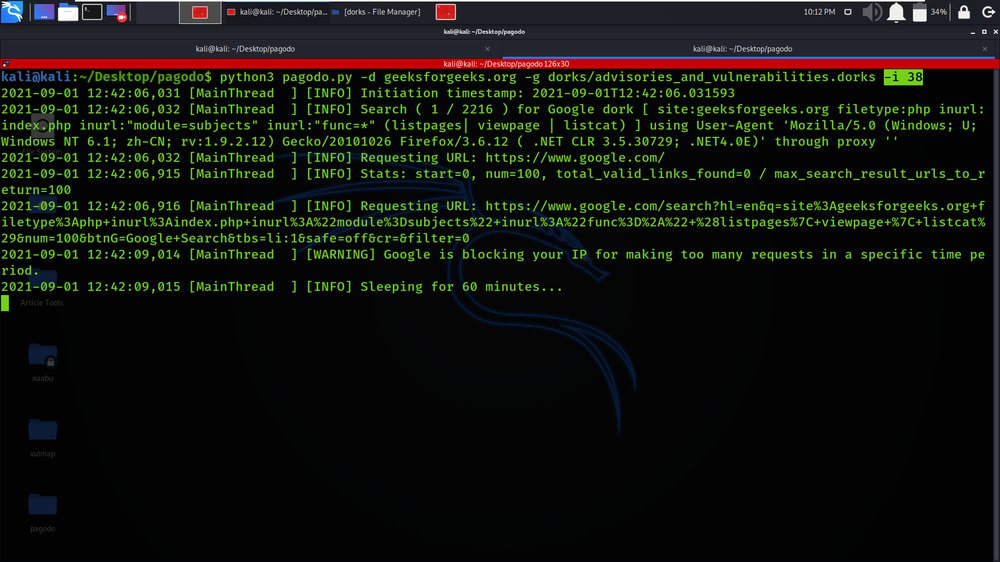Click the 'https://www.google.com/' requesting URL text

[x=575, y=158]
